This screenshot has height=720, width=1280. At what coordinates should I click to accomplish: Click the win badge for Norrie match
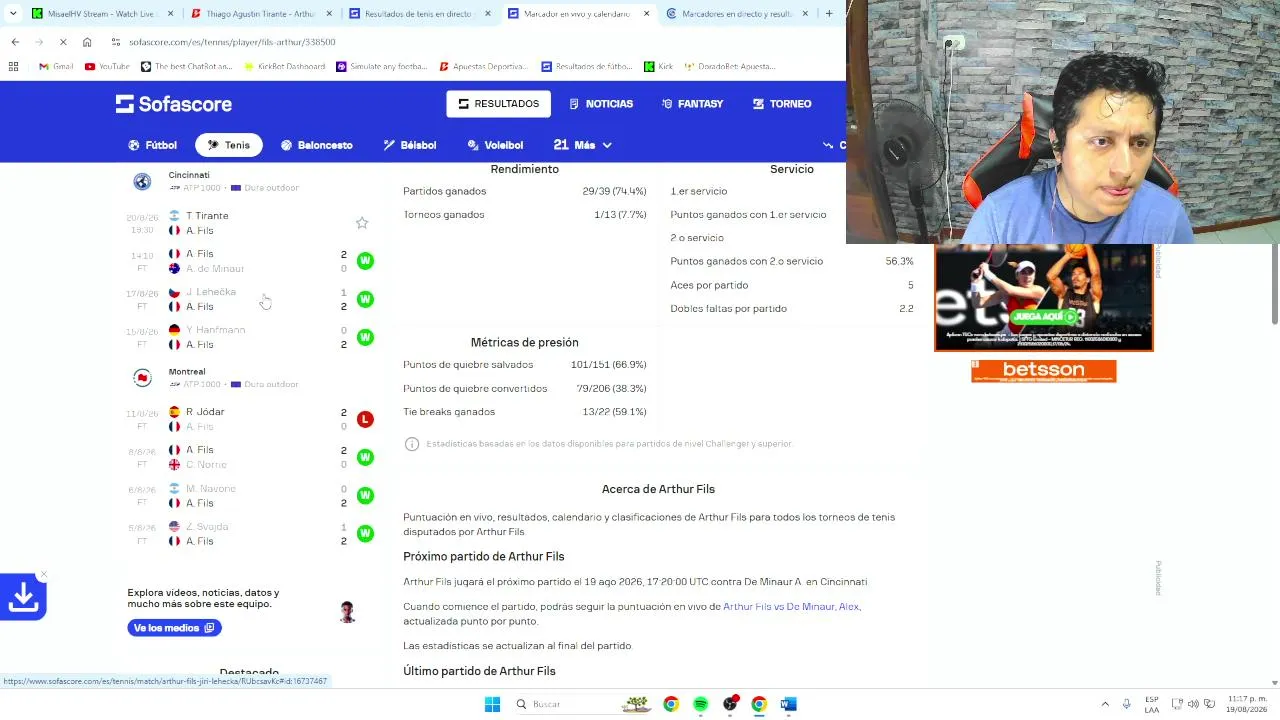click(x=365, y=457)
